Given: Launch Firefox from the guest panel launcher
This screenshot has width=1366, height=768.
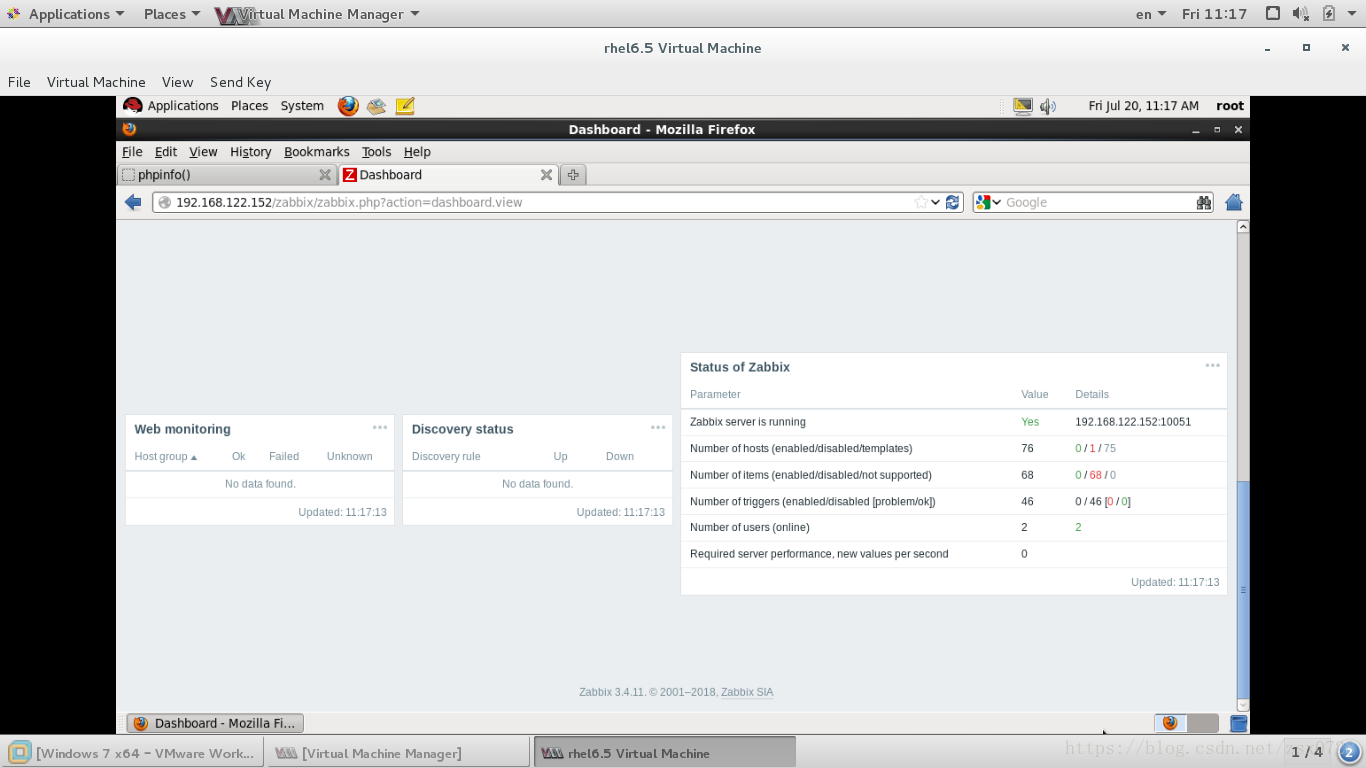Looking at the screenshot, I should click(x=348, y=106).
